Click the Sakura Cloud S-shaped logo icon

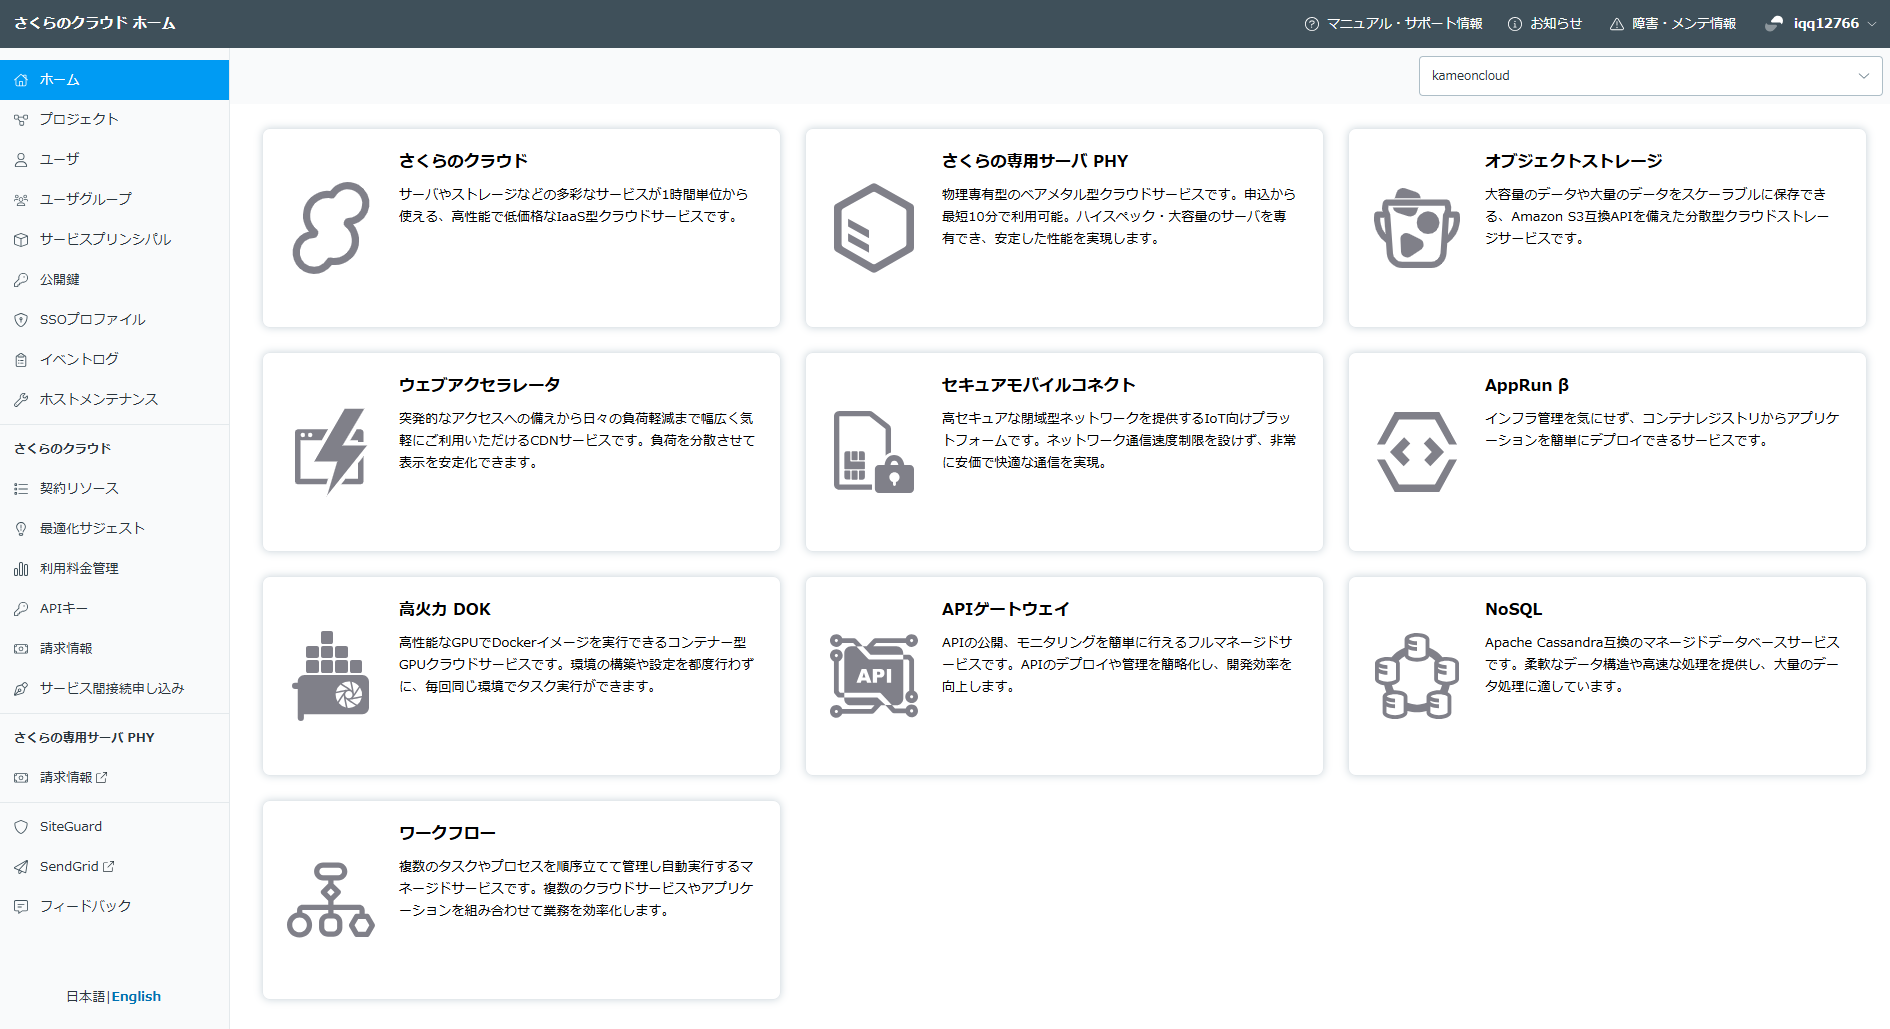pyautogui.click(x=331, y=228)
